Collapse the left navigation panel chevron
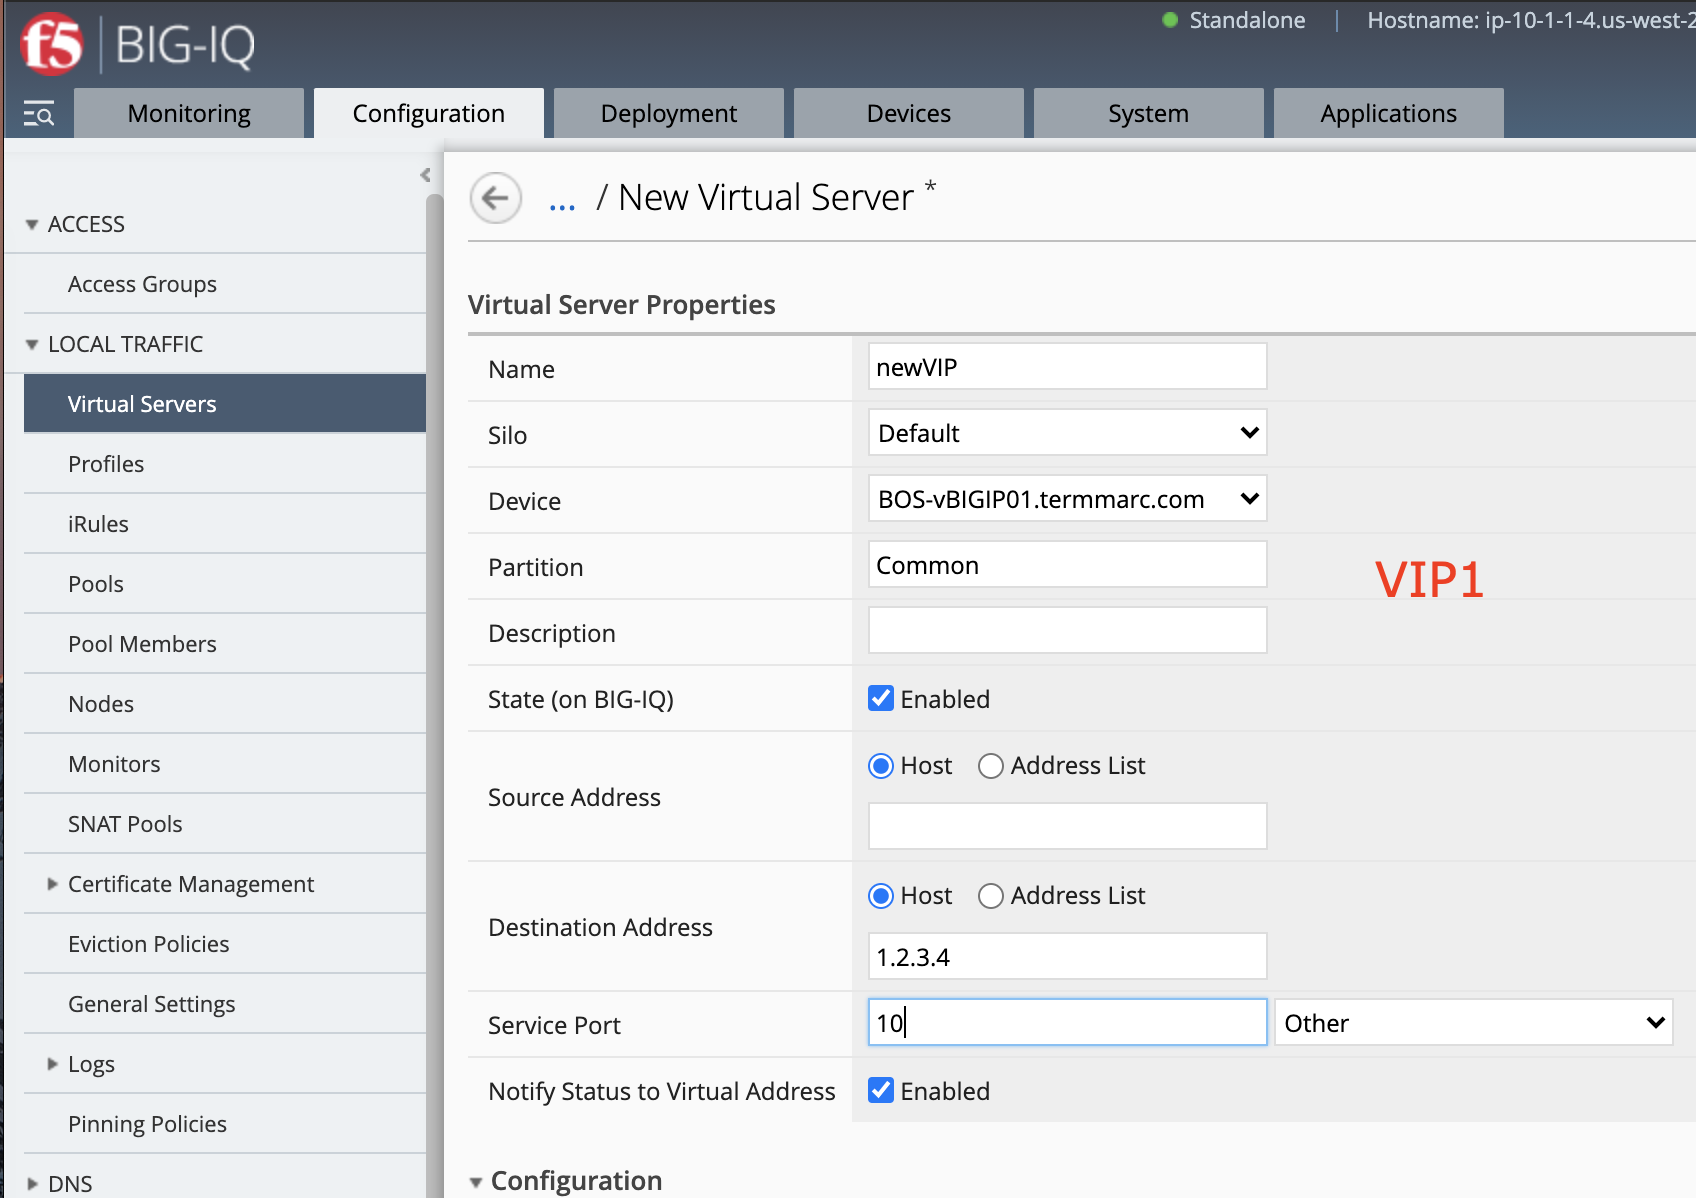The width and height of the screenshot is (1696, 1198). point(426,174)
